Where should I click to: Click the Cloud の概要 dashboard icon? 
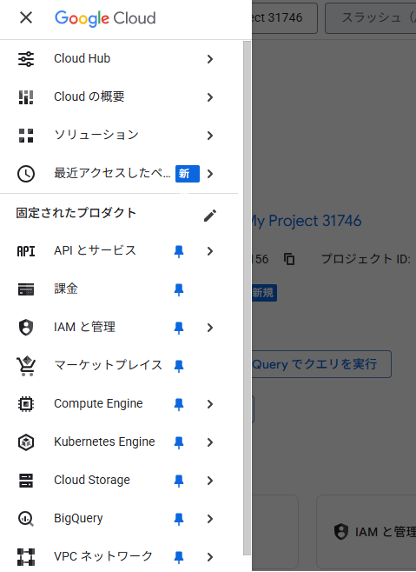[x=26, y=97]
